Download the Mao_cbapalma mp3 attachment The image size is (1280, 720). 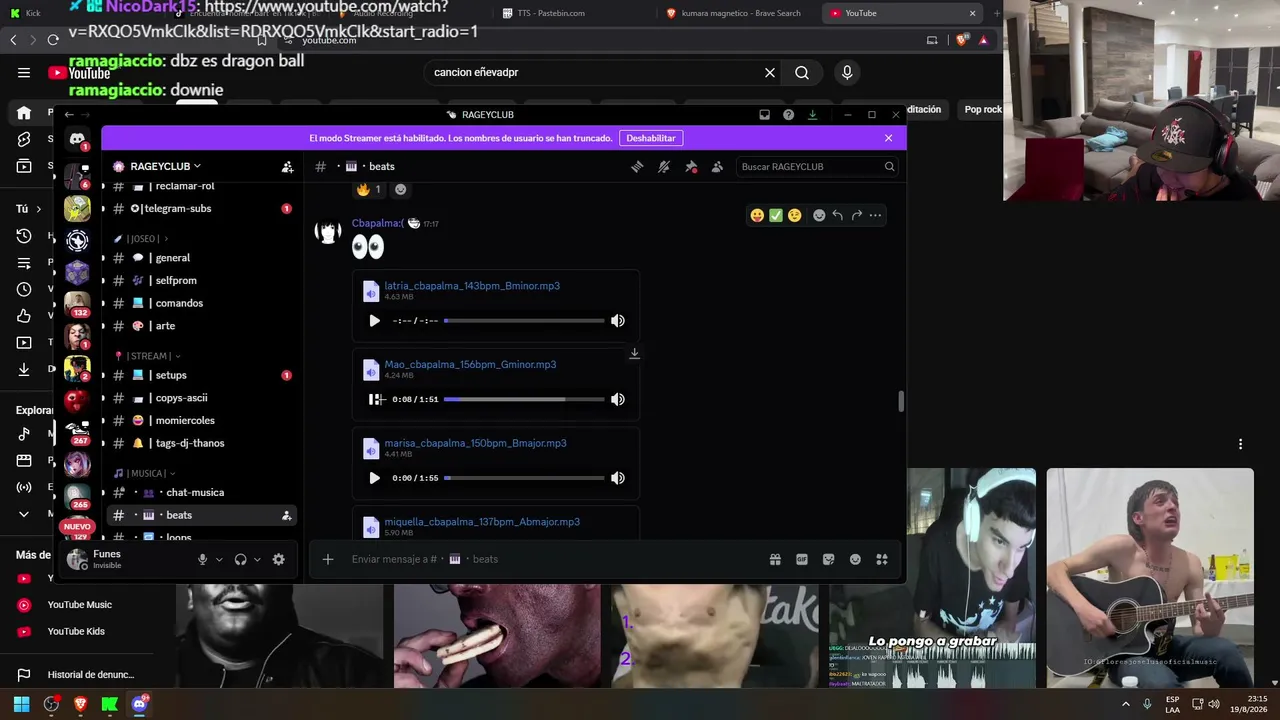pos(634,353)
